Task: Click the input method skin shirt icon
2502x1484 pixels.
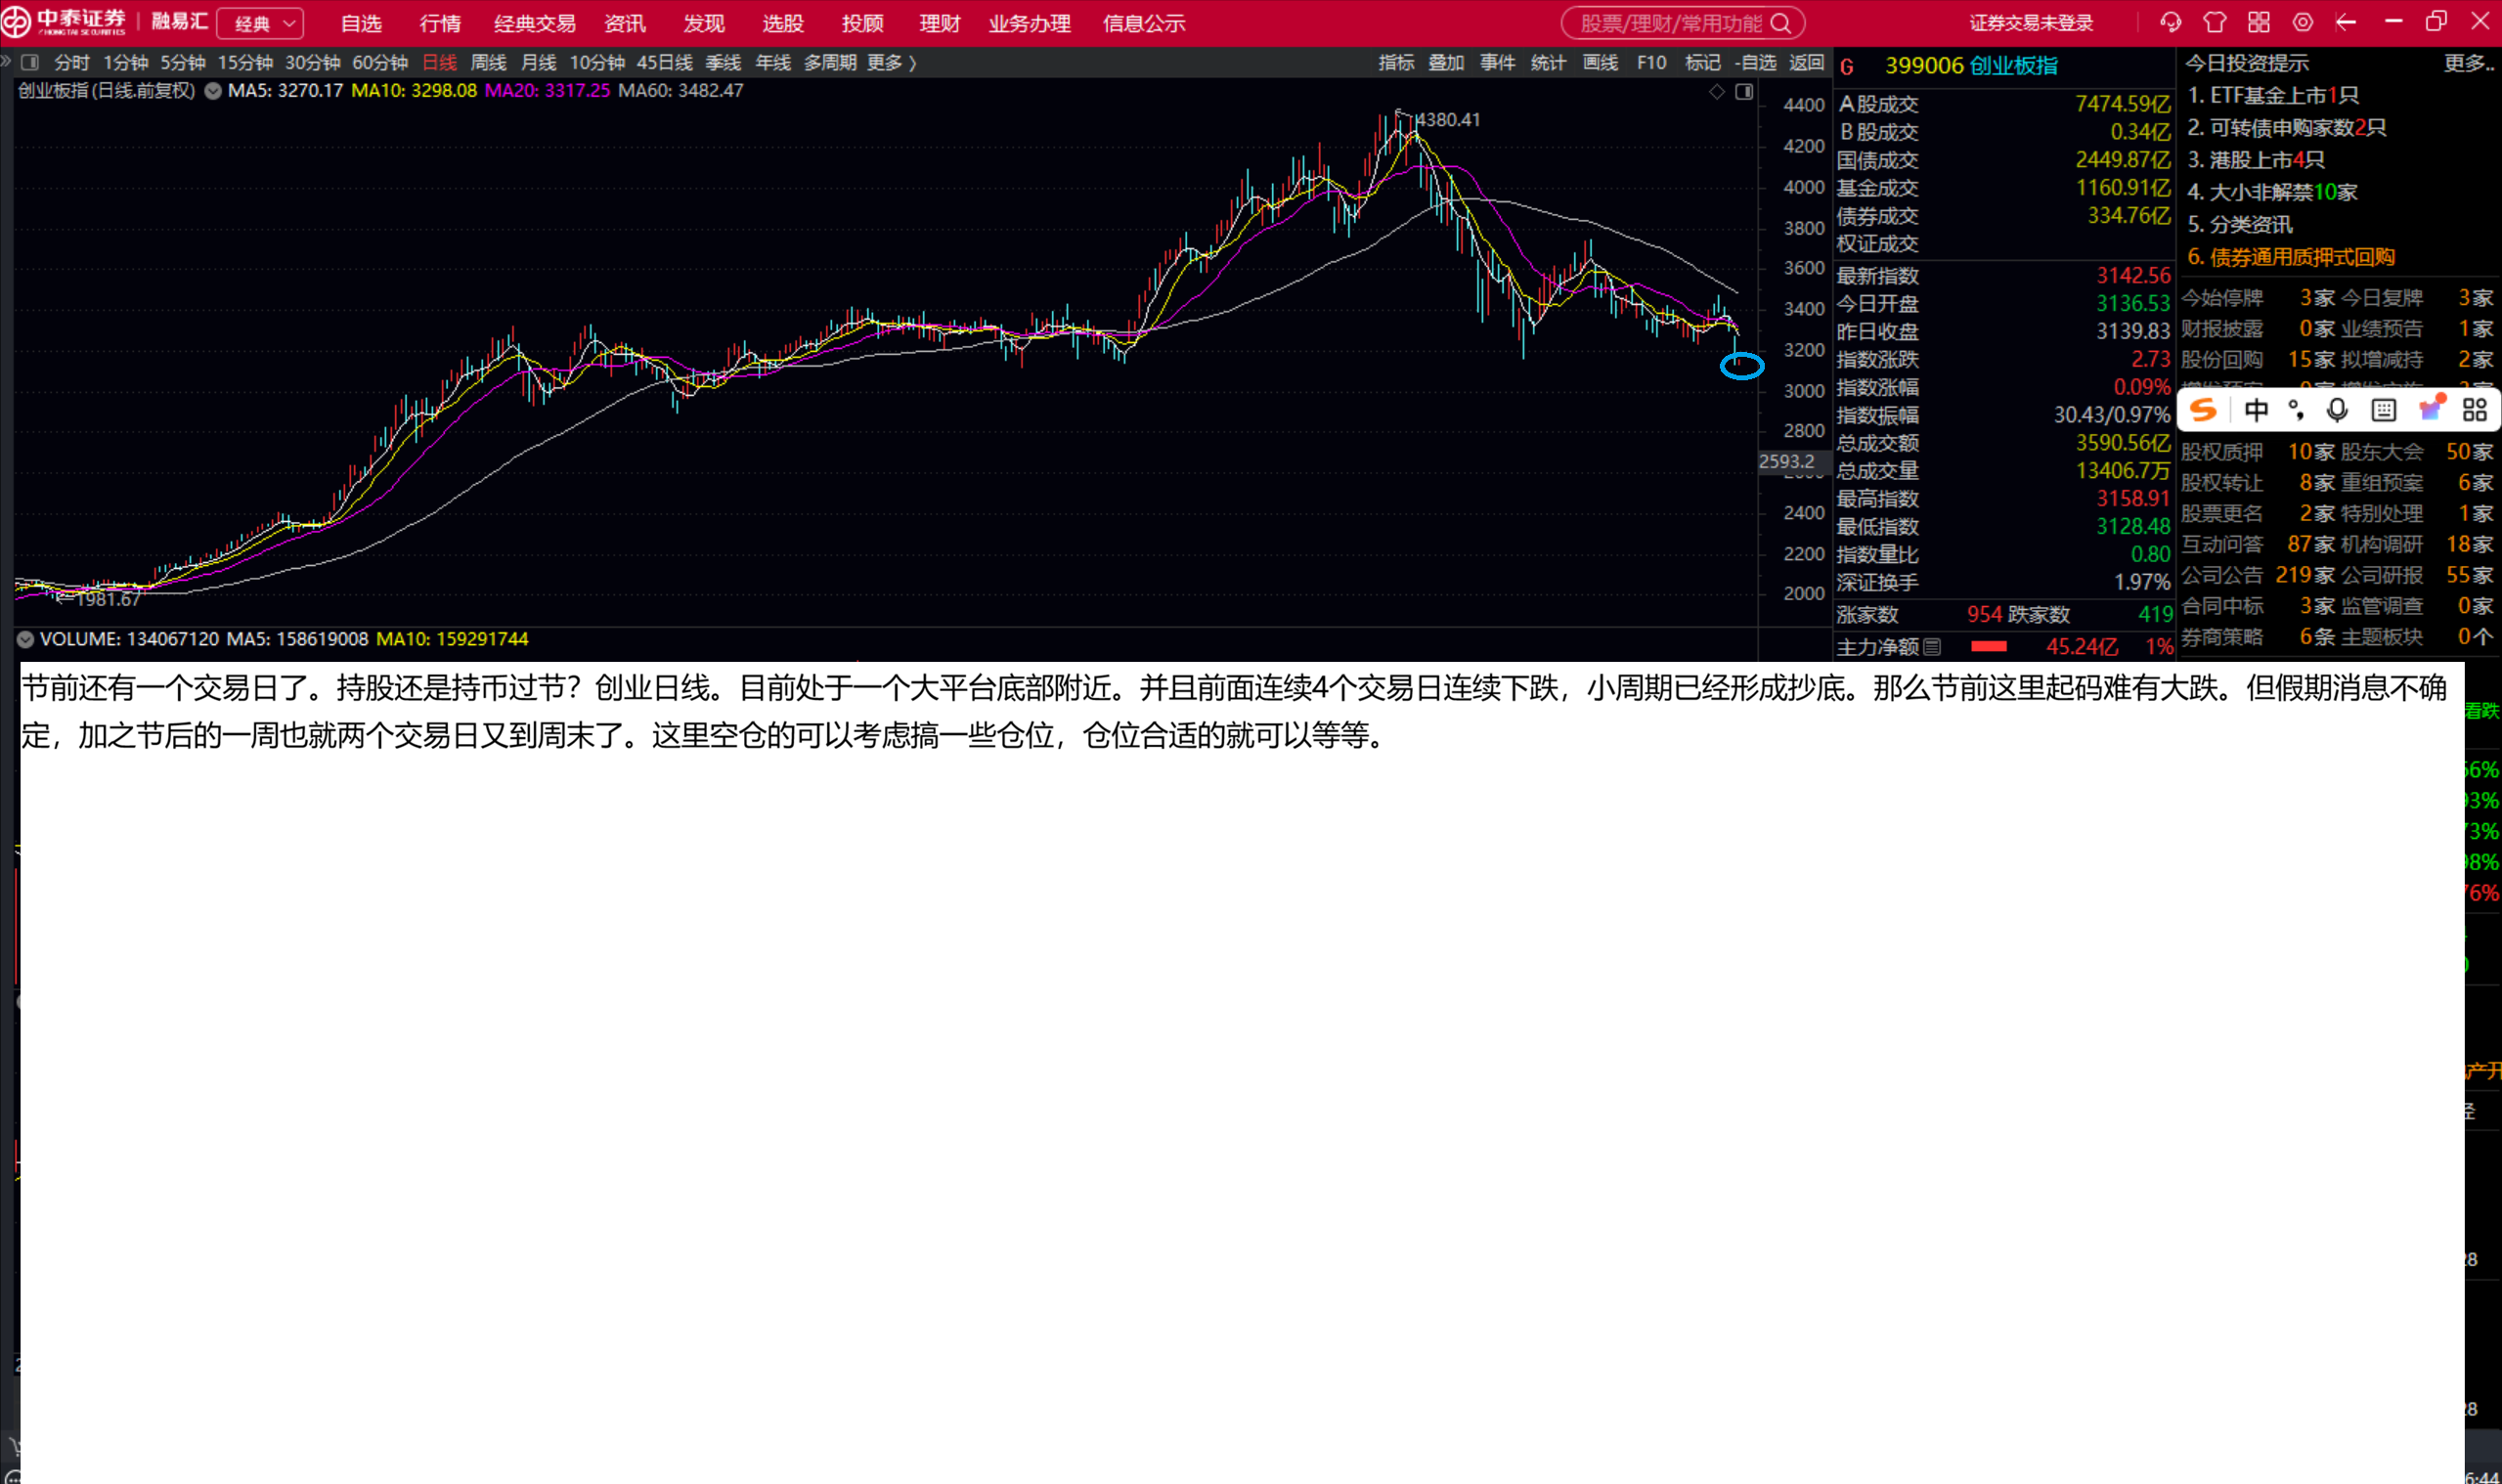Action: coord(2431,408)
